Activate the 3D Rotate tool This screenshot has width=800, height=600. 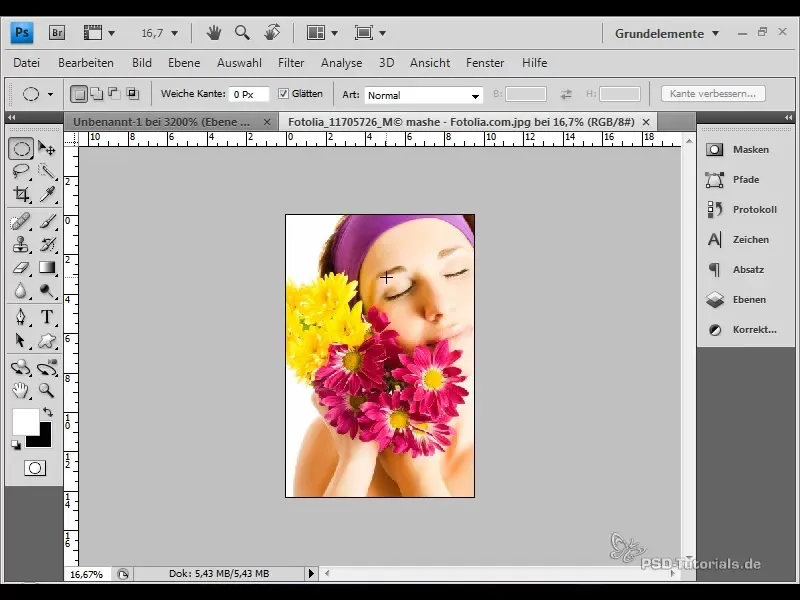coord(21,367)
